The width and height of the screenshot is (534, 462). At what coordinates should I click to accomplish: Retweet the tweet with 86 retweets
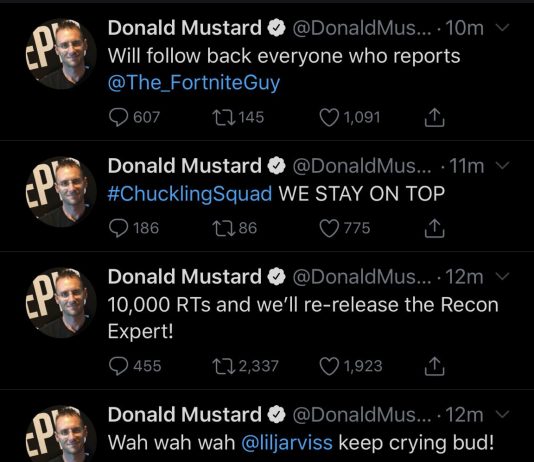click(223, 228)
